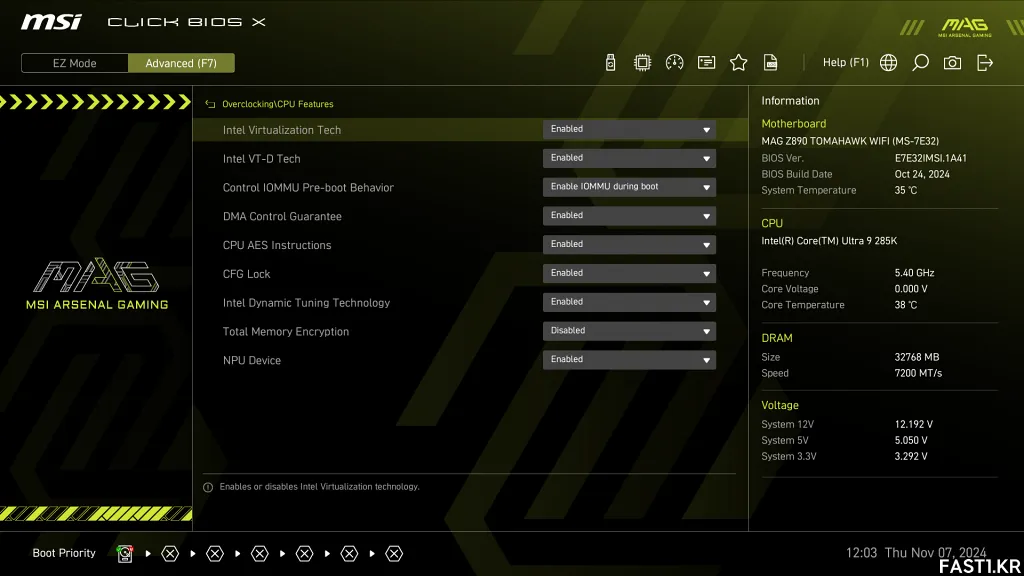Click the clock reading '12:03'
This screenshot has height=576, width=1024.
point(861,553)
